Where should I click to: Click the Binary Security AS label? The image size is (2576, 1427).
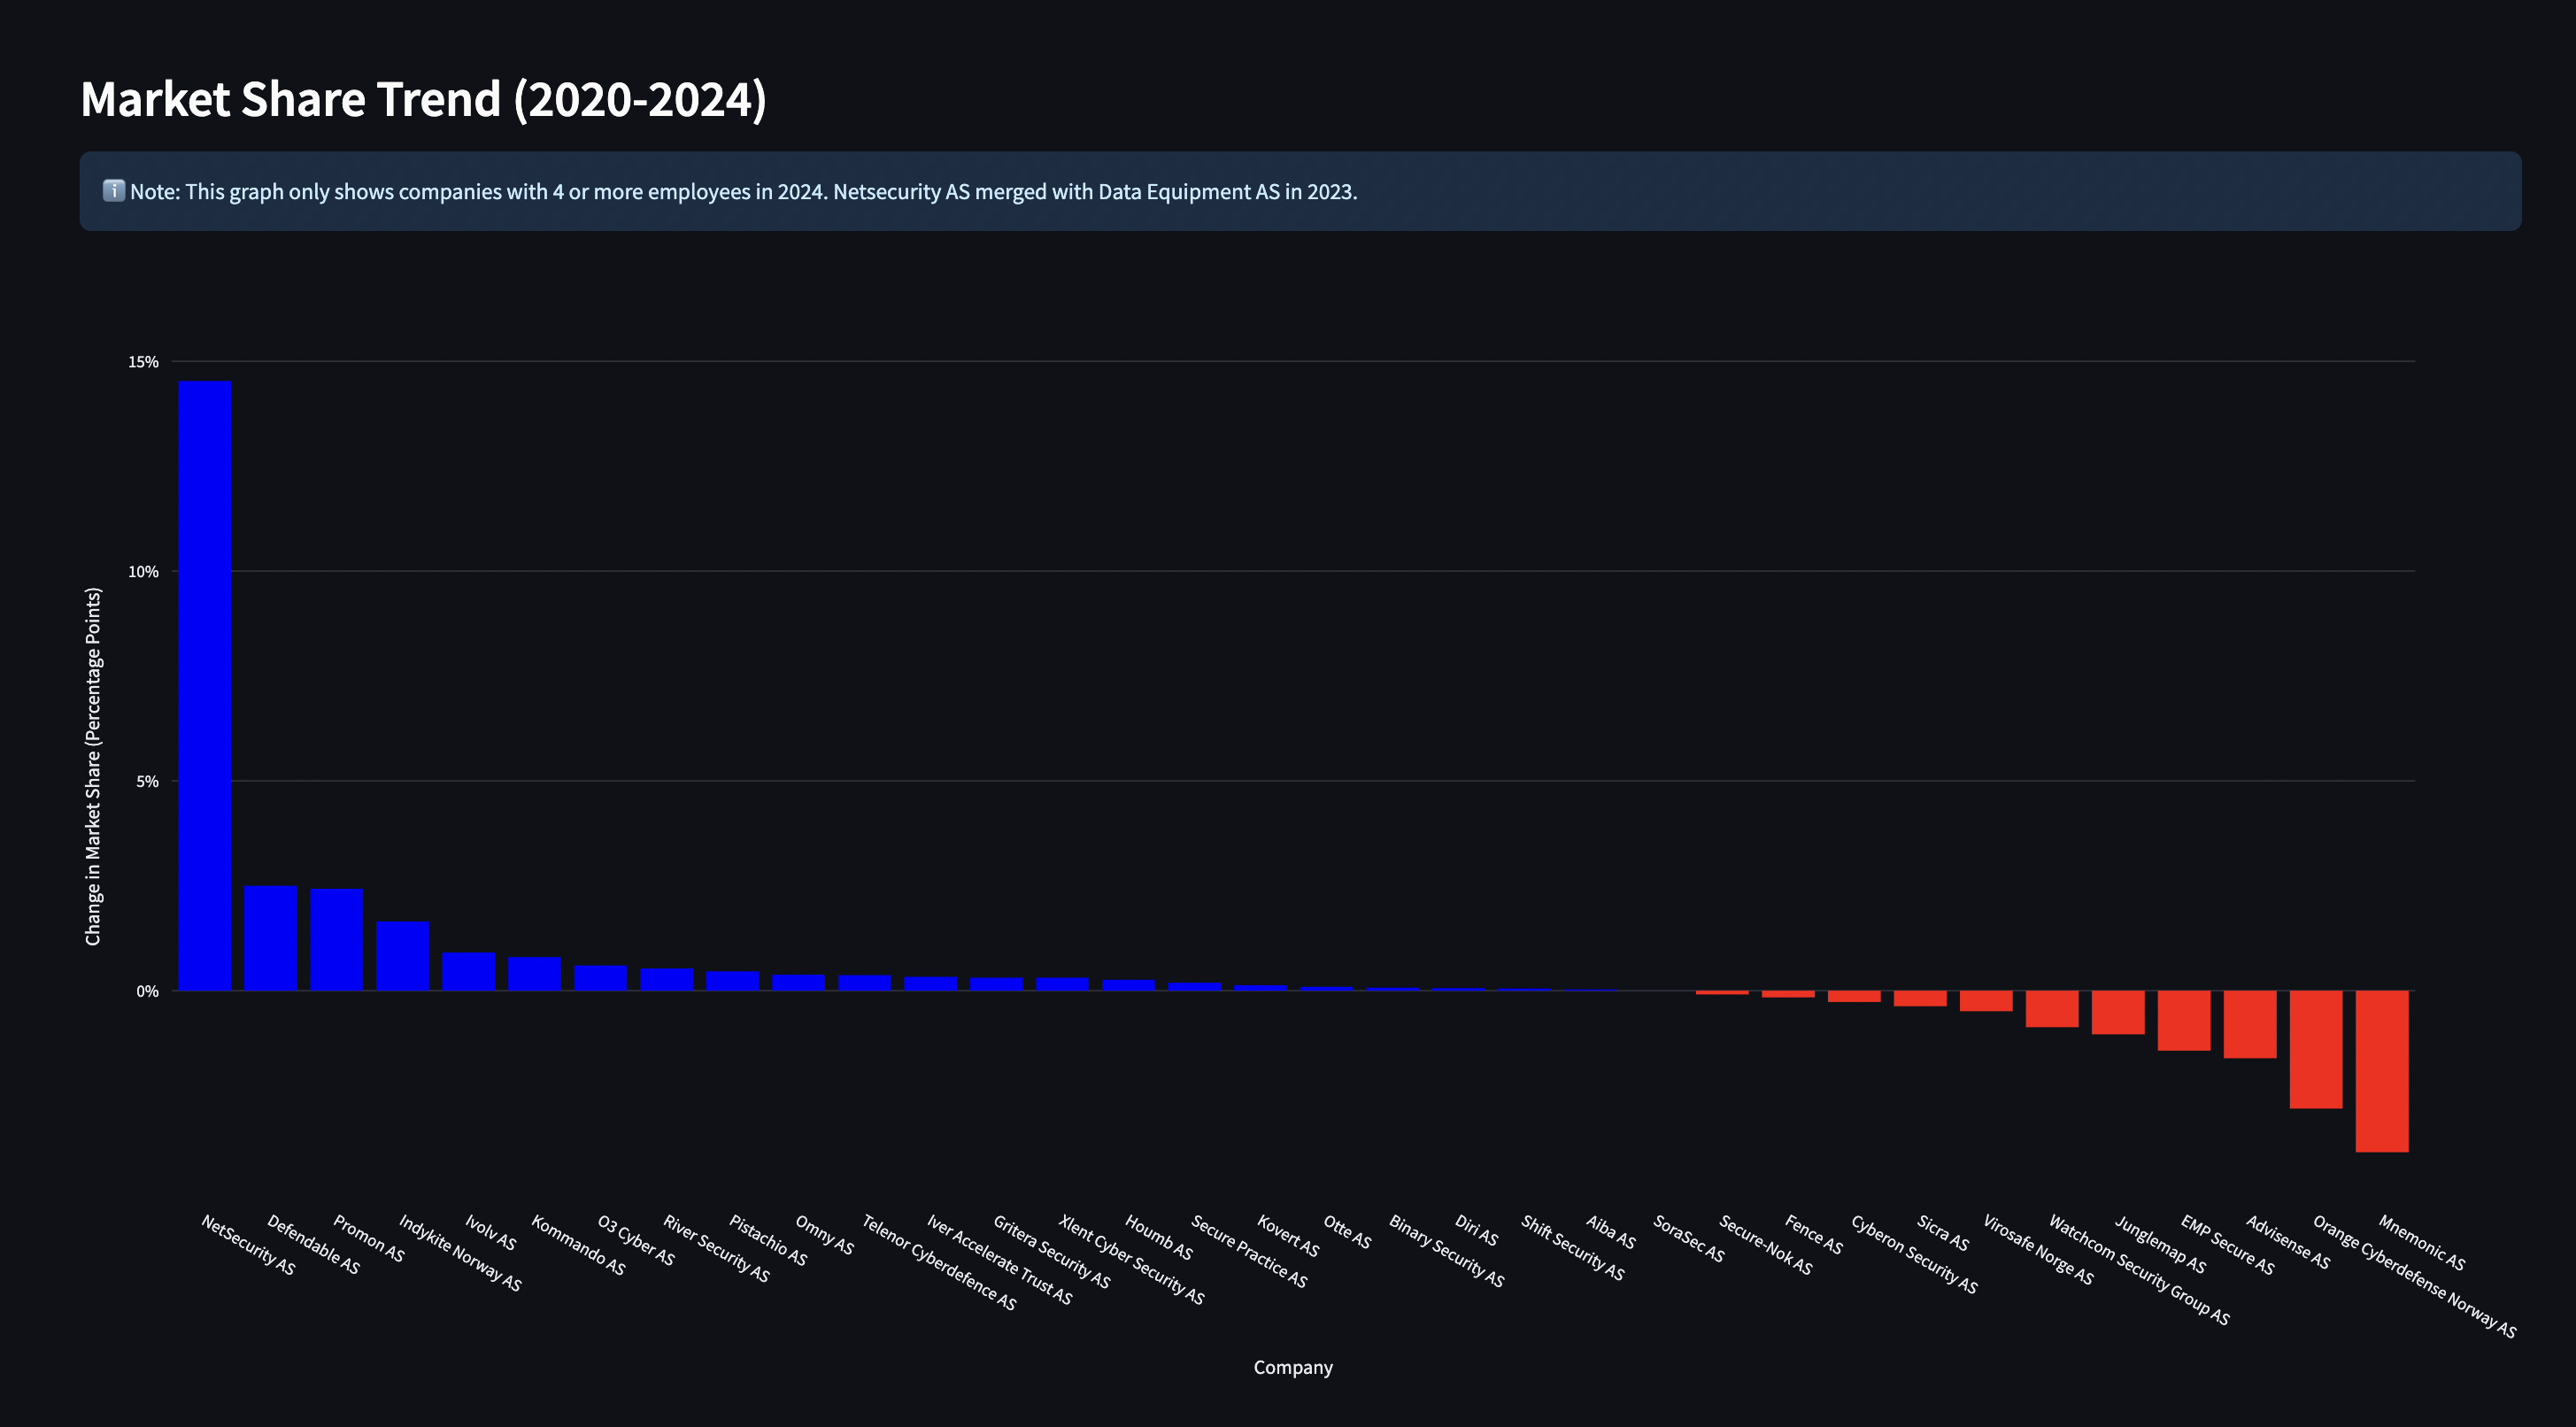[1446, 1250]
